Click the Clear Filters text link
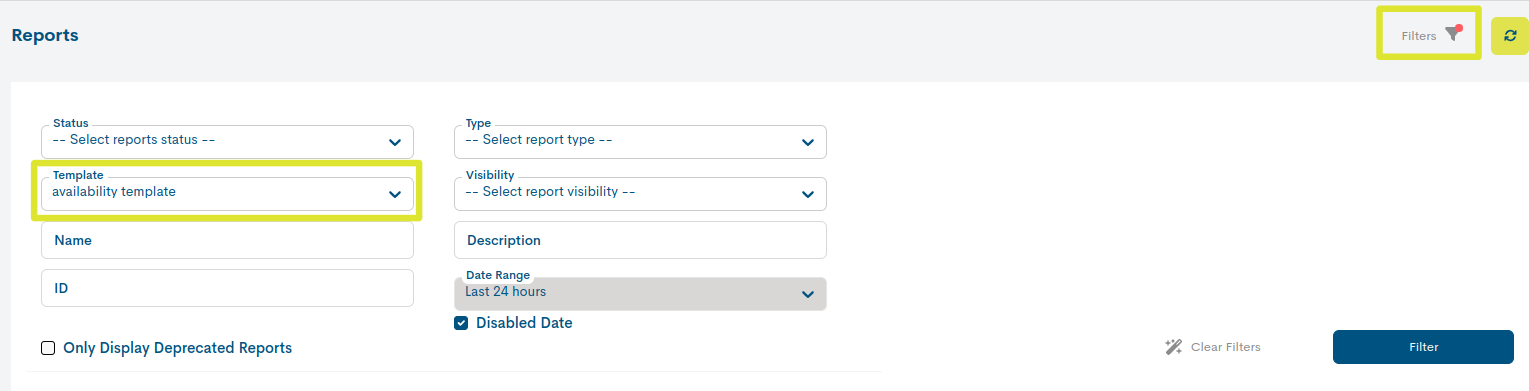This screenshot has width=1529, height=391. (1226, 347)
